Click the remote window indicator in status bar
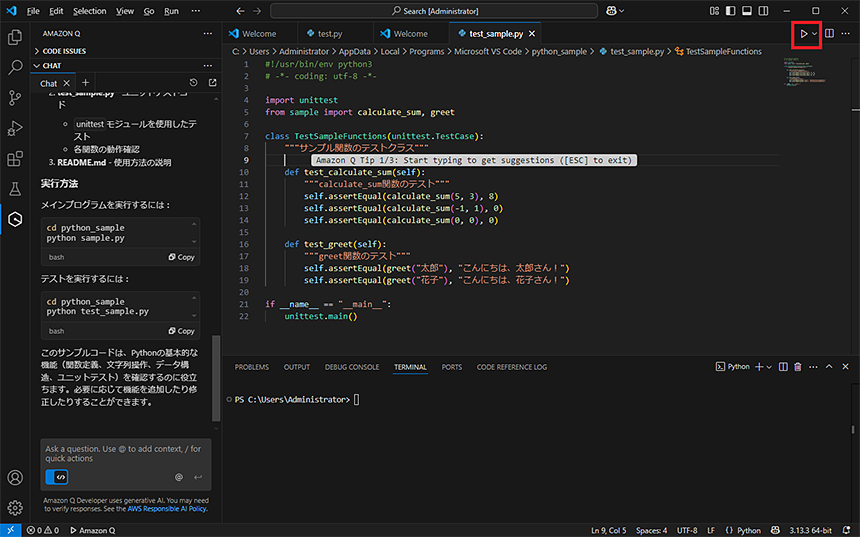The height and width of the screenshot is (537, 860). [x=10, y=530]
